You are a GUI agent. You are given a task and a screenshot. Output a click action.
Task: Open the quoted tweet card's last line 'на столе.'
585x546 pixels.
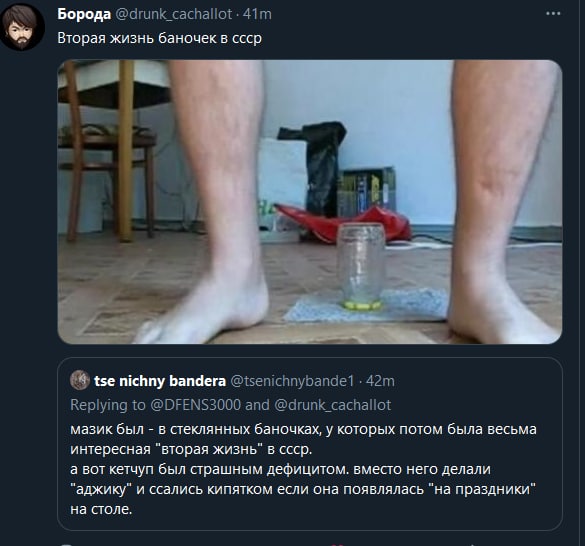[x=101, y=509]
